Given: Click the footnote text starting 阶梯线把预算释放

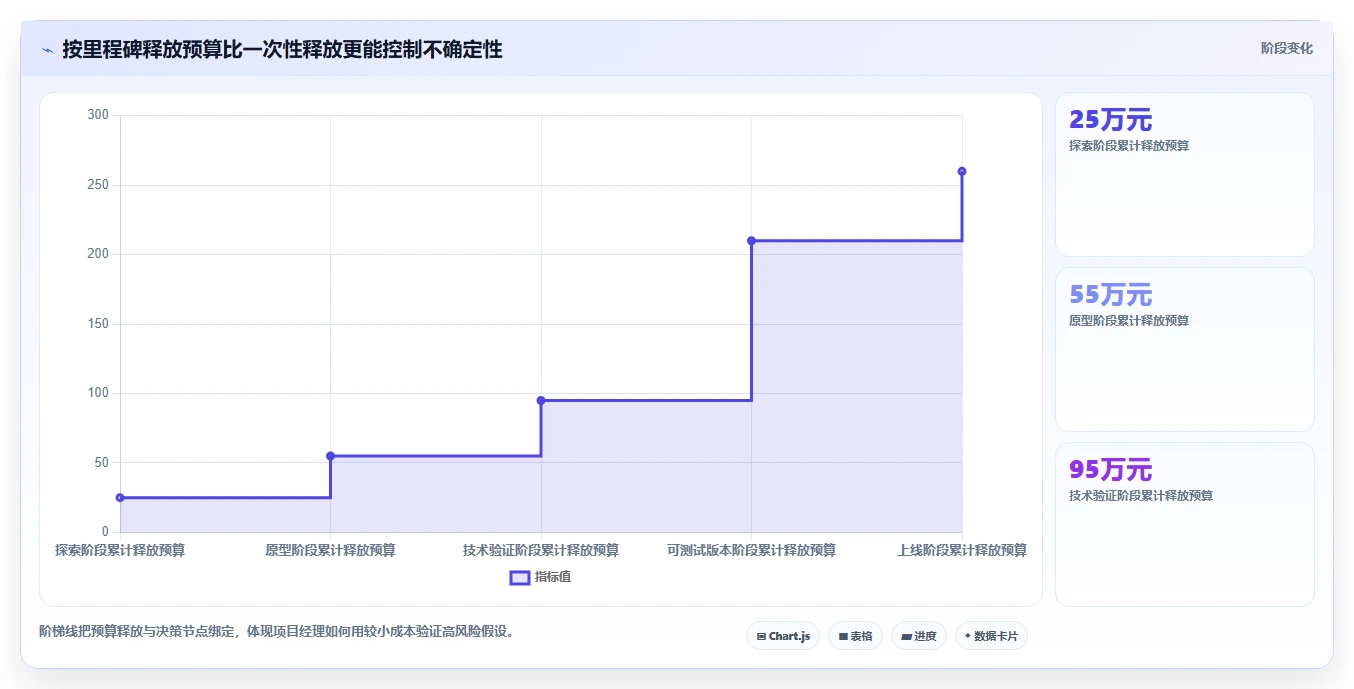Looking at the screenshot, I should (x=276, y=631).
